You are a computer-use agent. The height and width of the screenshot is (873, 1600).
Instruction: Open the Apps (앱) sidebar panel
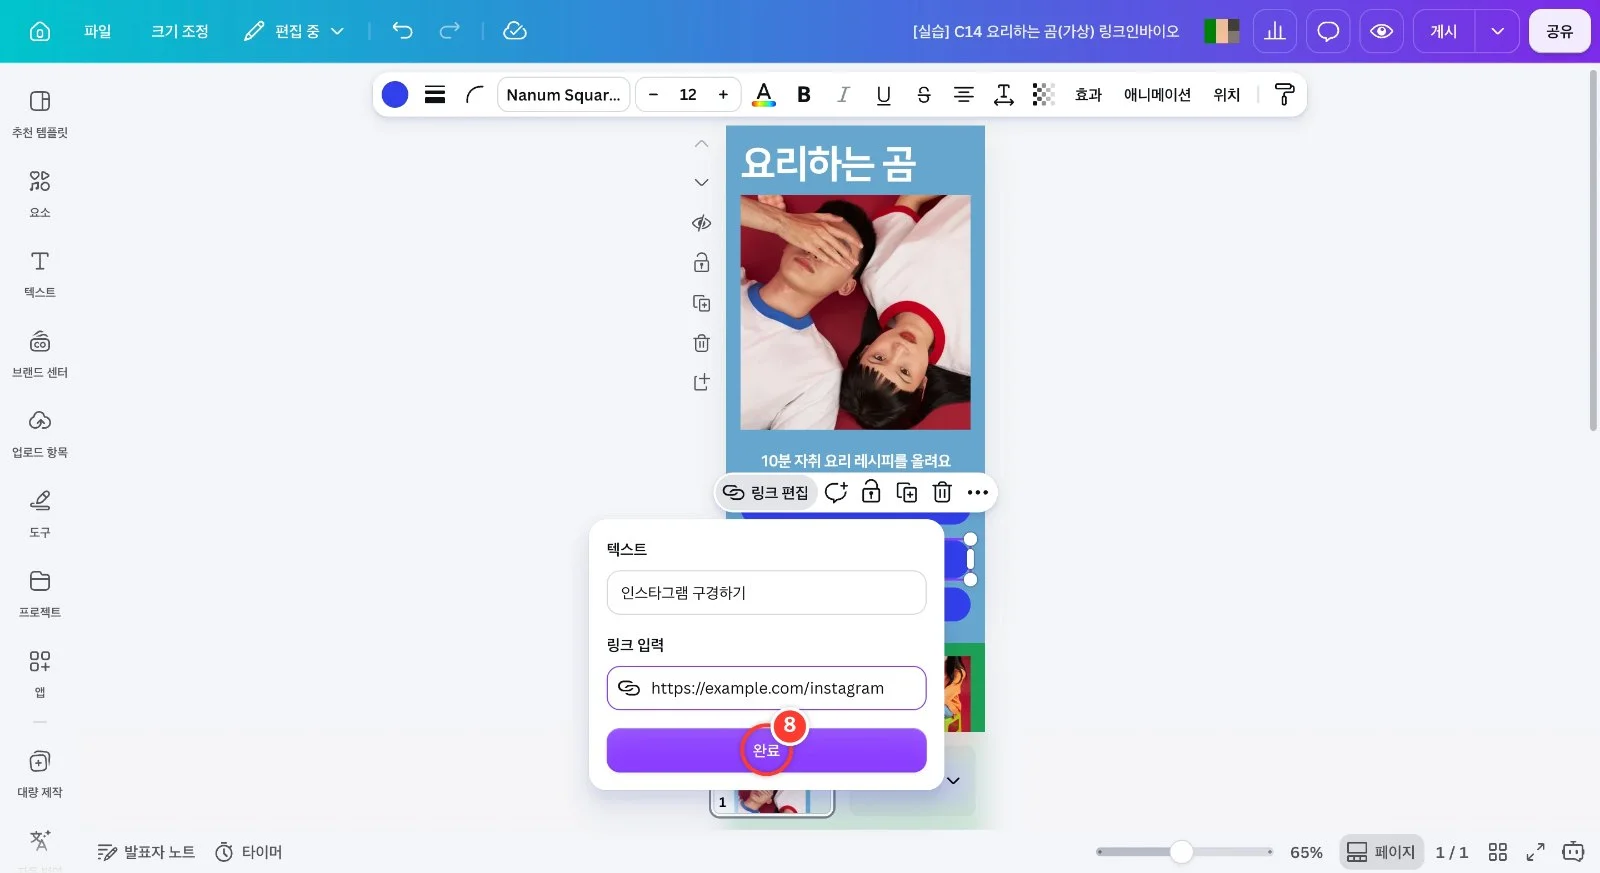[x=40, y=673]
